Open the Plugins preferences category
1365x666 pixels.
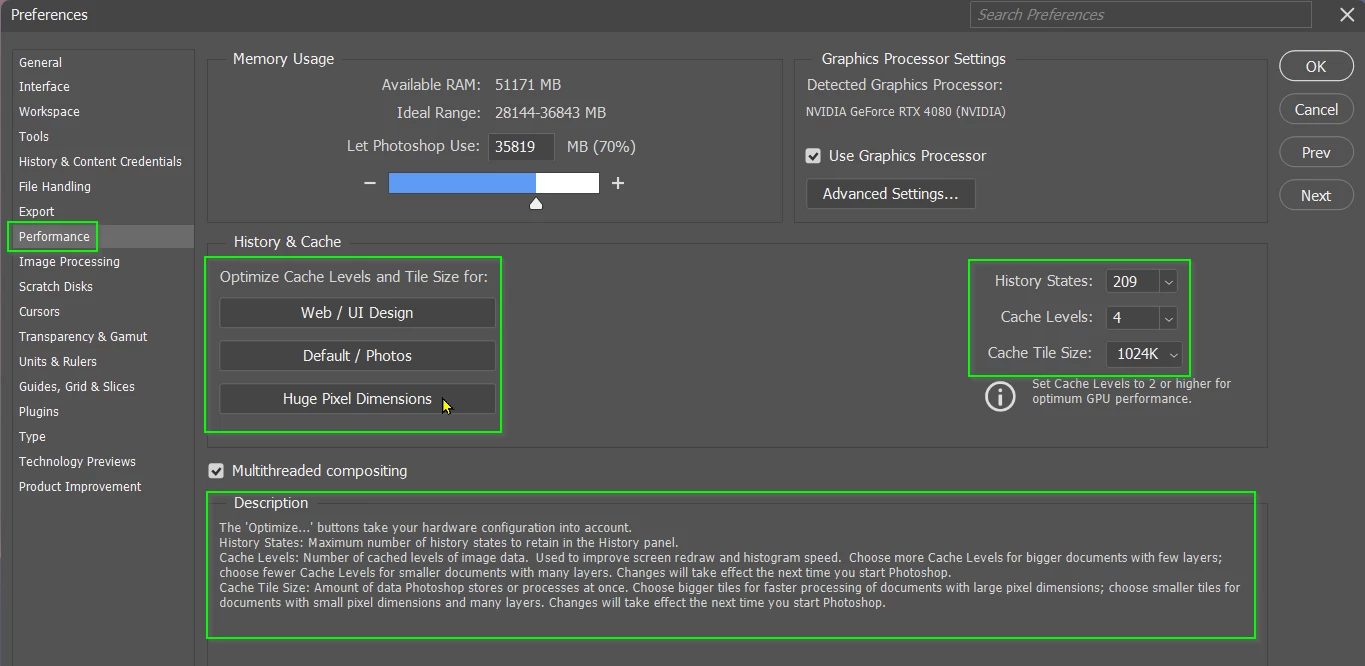[39, 412]
